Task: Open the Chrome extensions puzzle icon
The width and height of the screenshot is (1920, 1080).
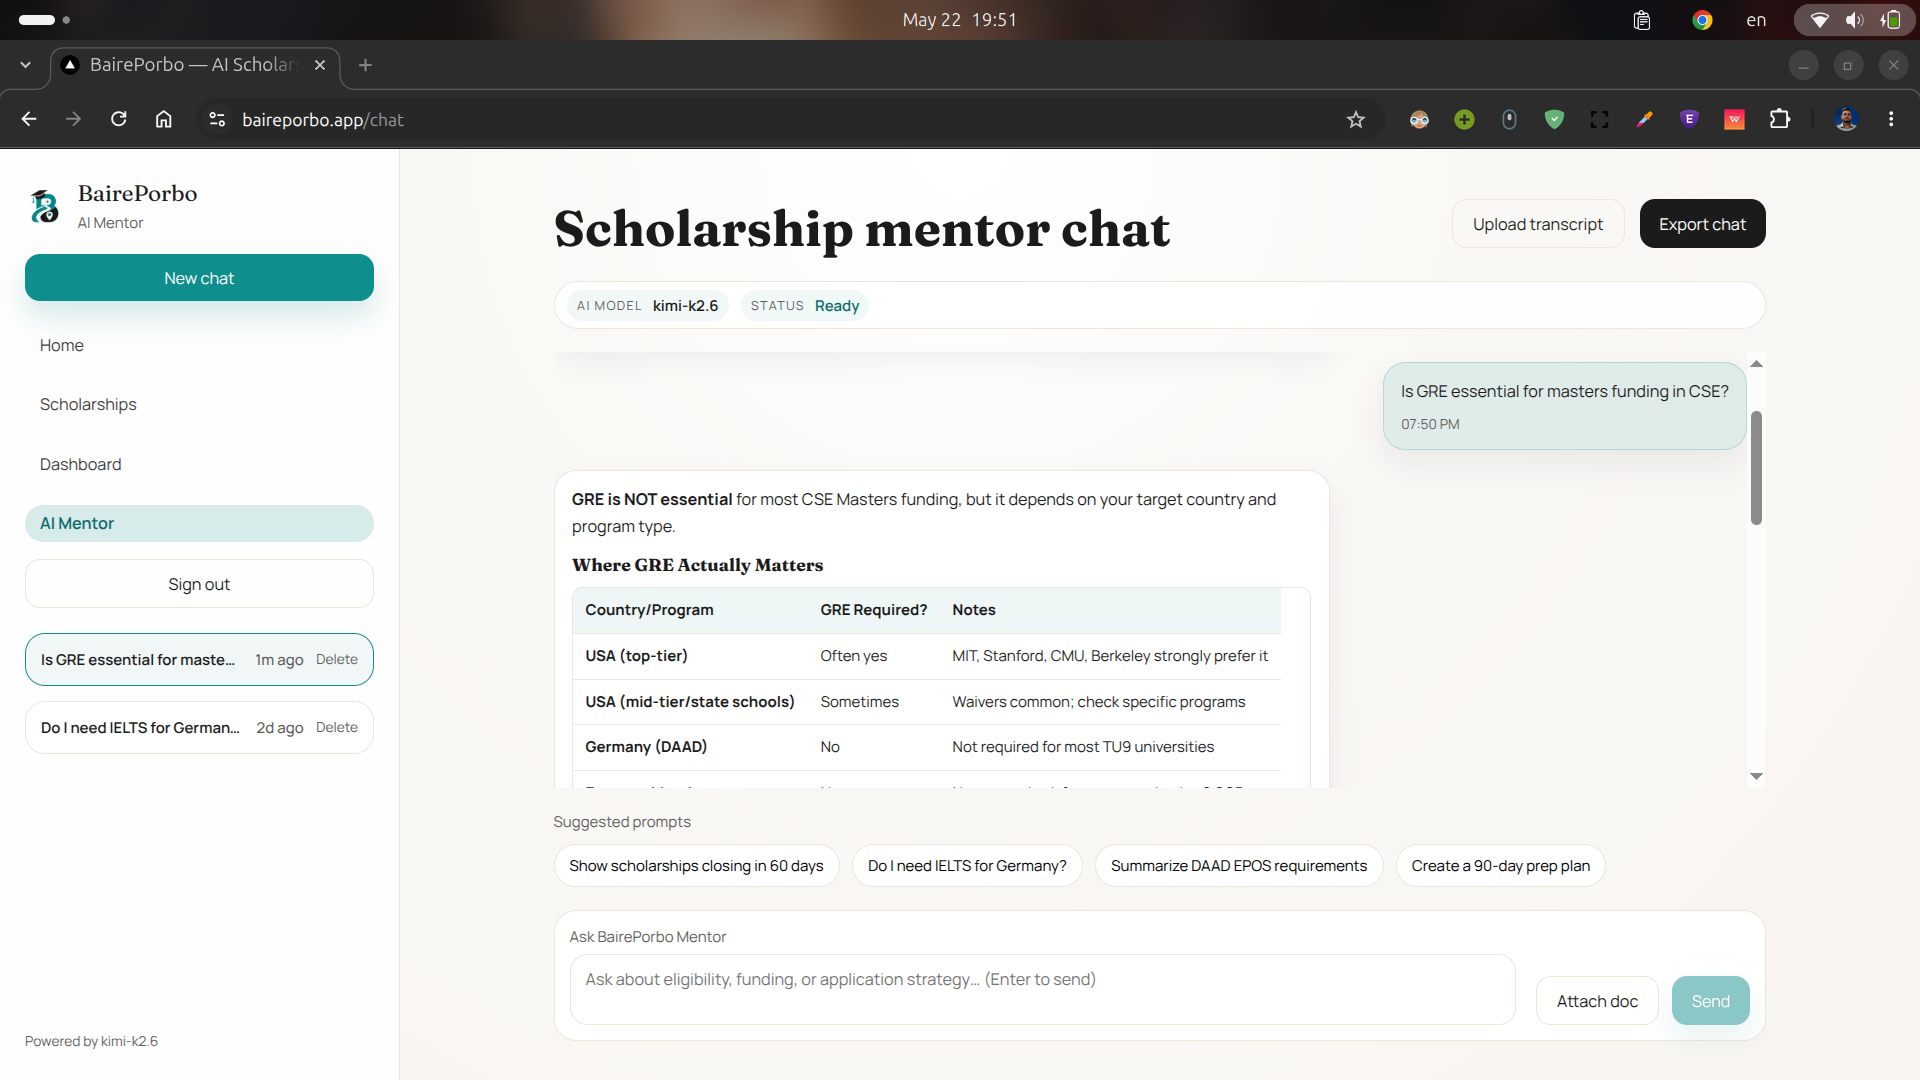Action: [1780, 120]
